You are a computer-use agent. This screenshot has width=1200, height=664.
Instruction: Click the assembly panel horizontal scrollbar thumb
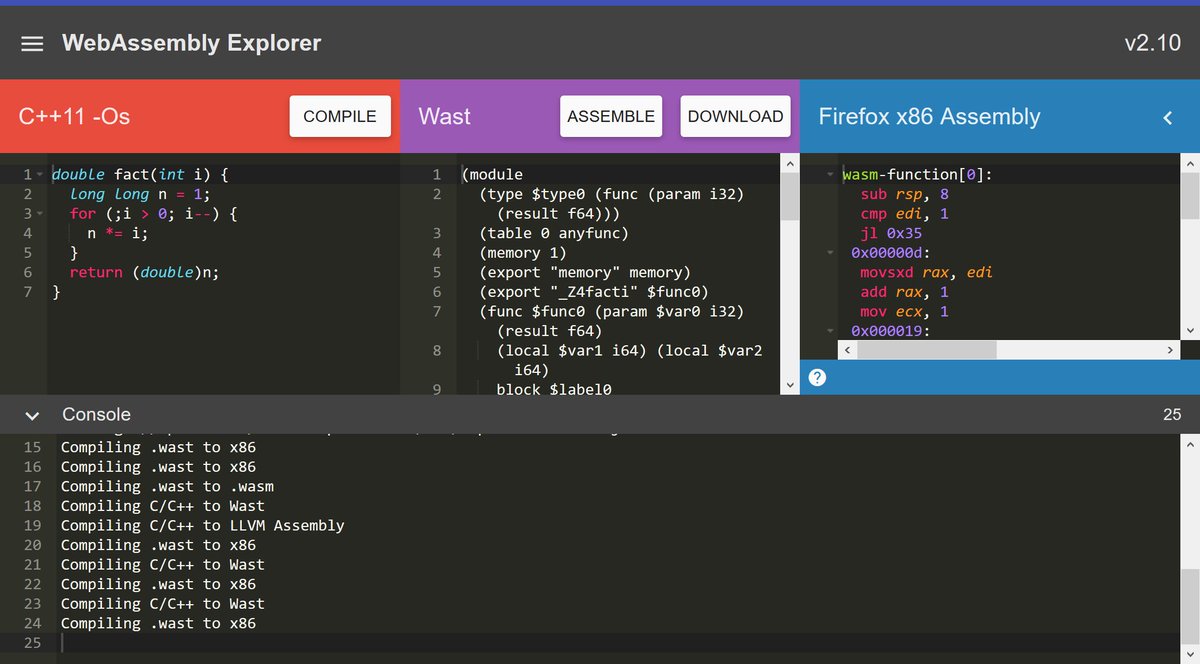[x=926, y=350]
